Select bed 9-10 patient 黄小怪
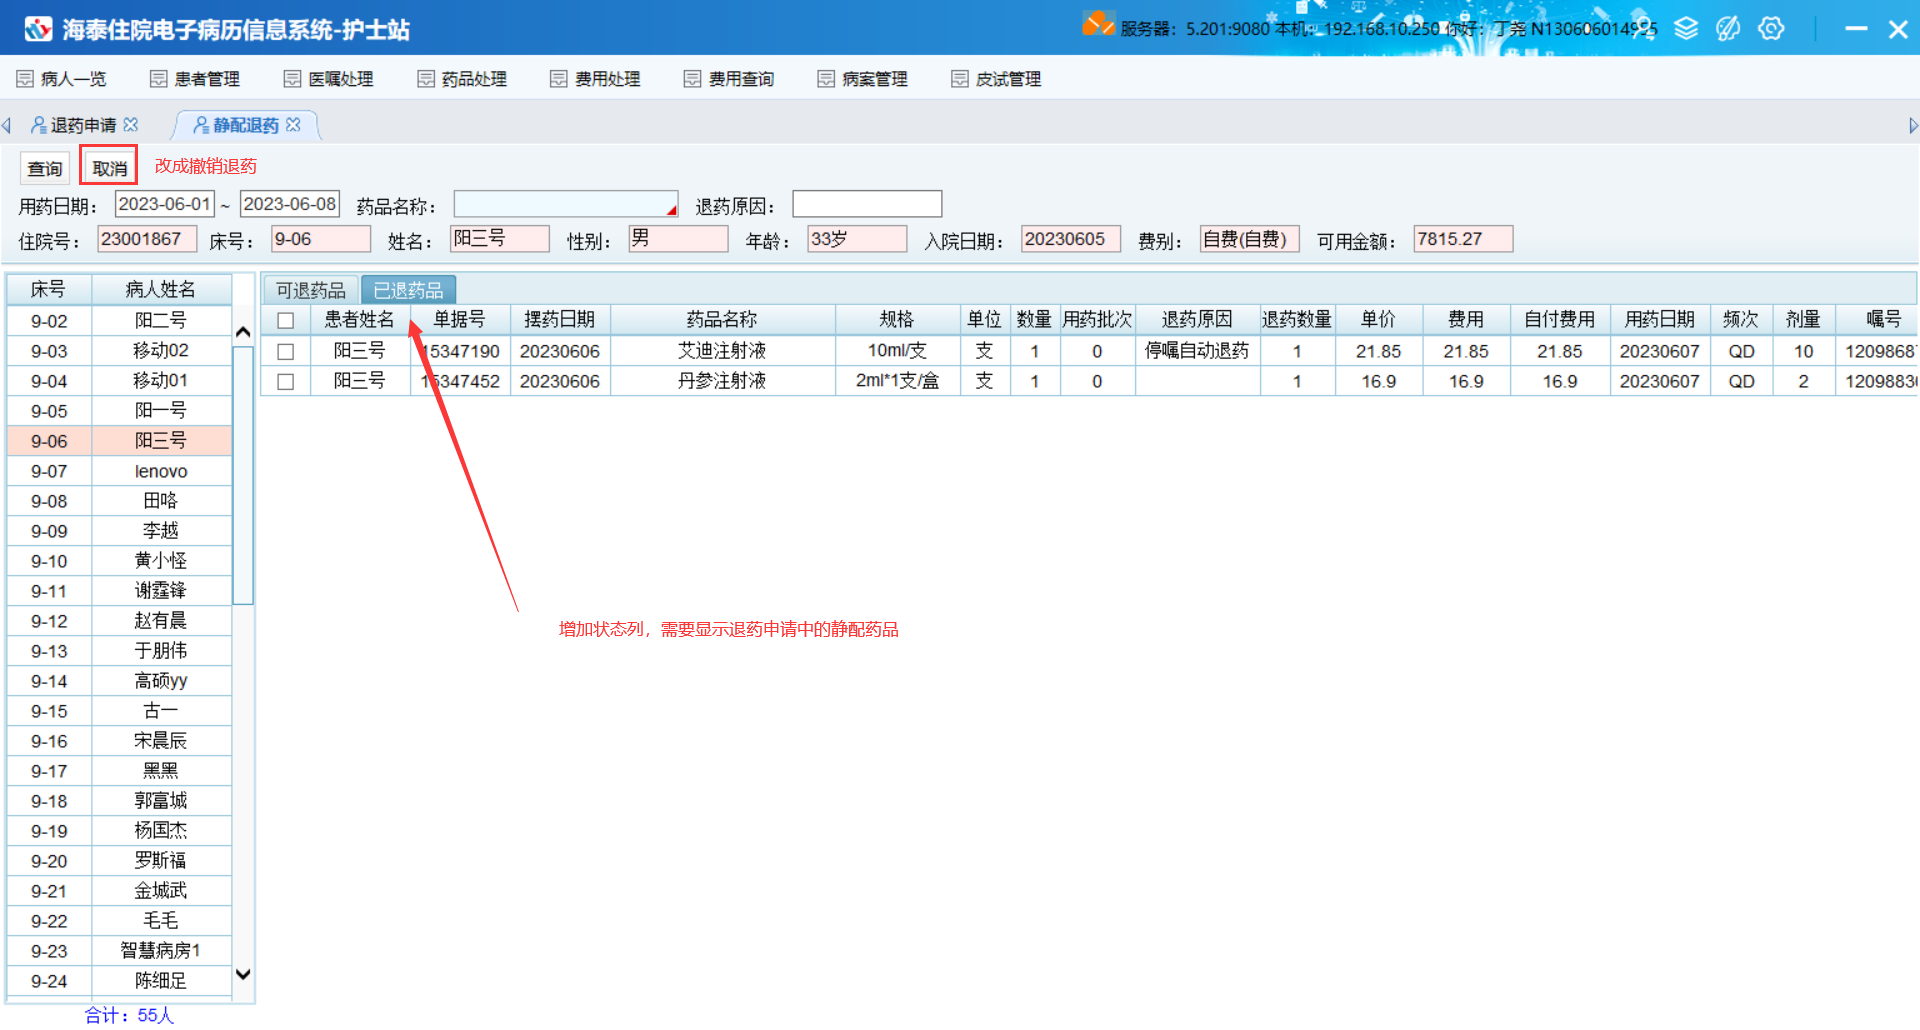 [120, 561]
